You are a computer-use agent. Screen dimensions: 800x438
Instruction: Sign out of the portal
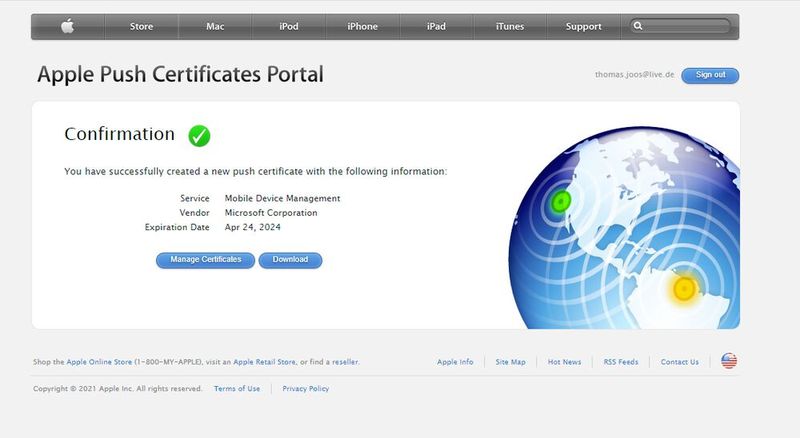[x=710, y=75]
